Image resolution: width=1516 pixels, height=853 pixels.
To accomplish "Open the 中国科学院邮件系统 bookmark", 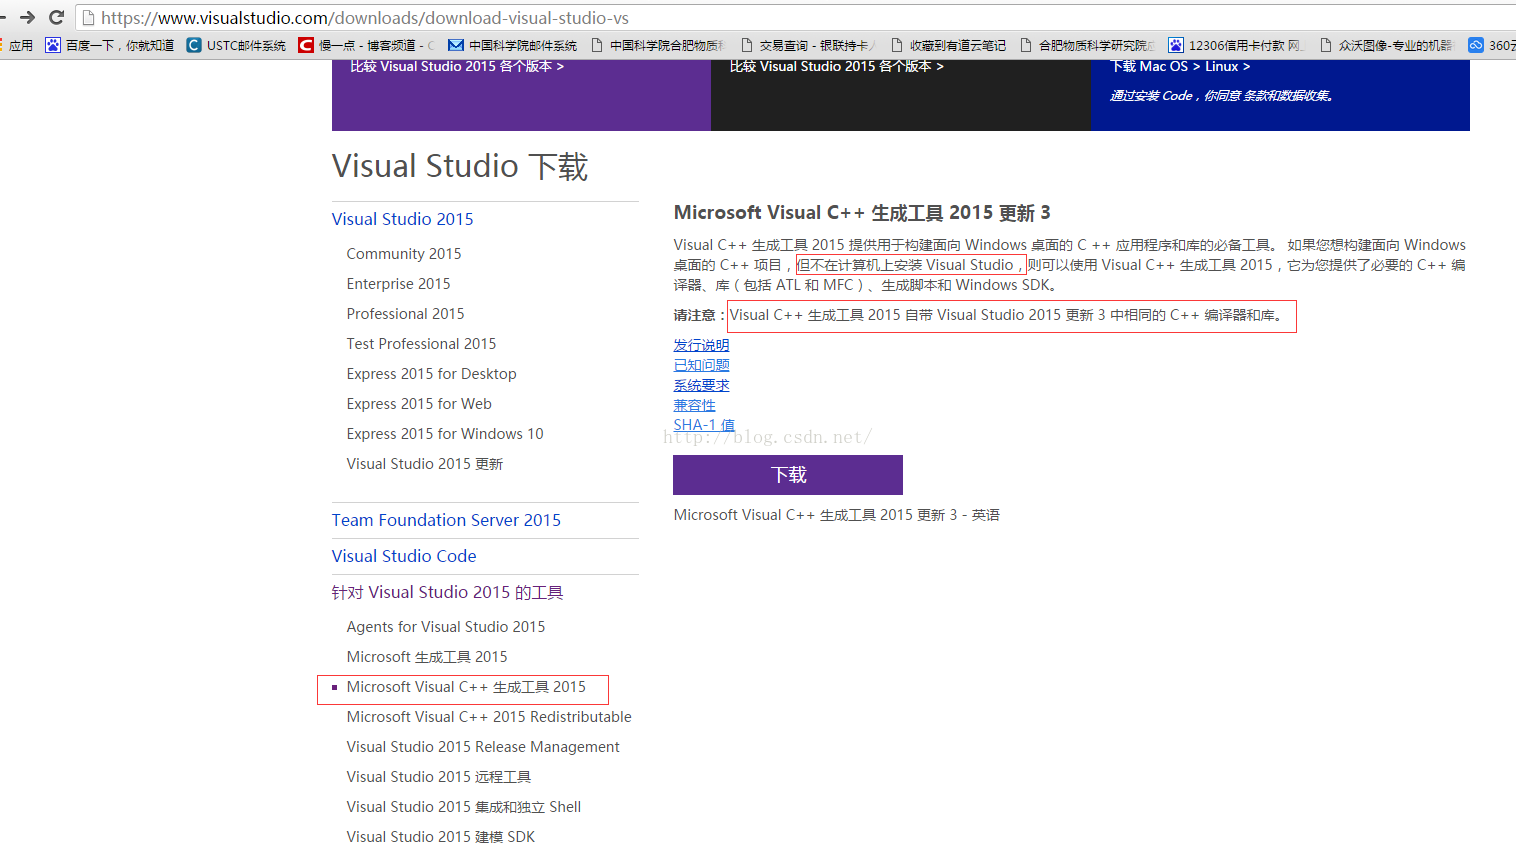I will point(513,45).
